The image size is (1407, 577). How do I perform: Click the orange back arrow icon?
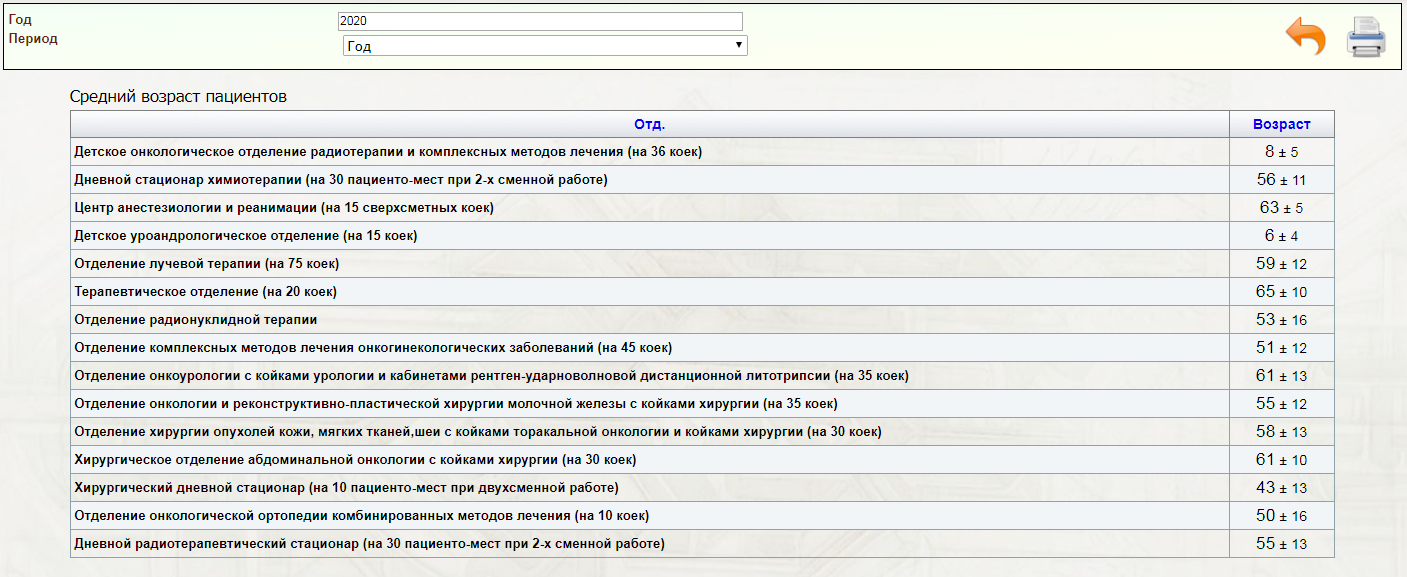click(1306, 37)
